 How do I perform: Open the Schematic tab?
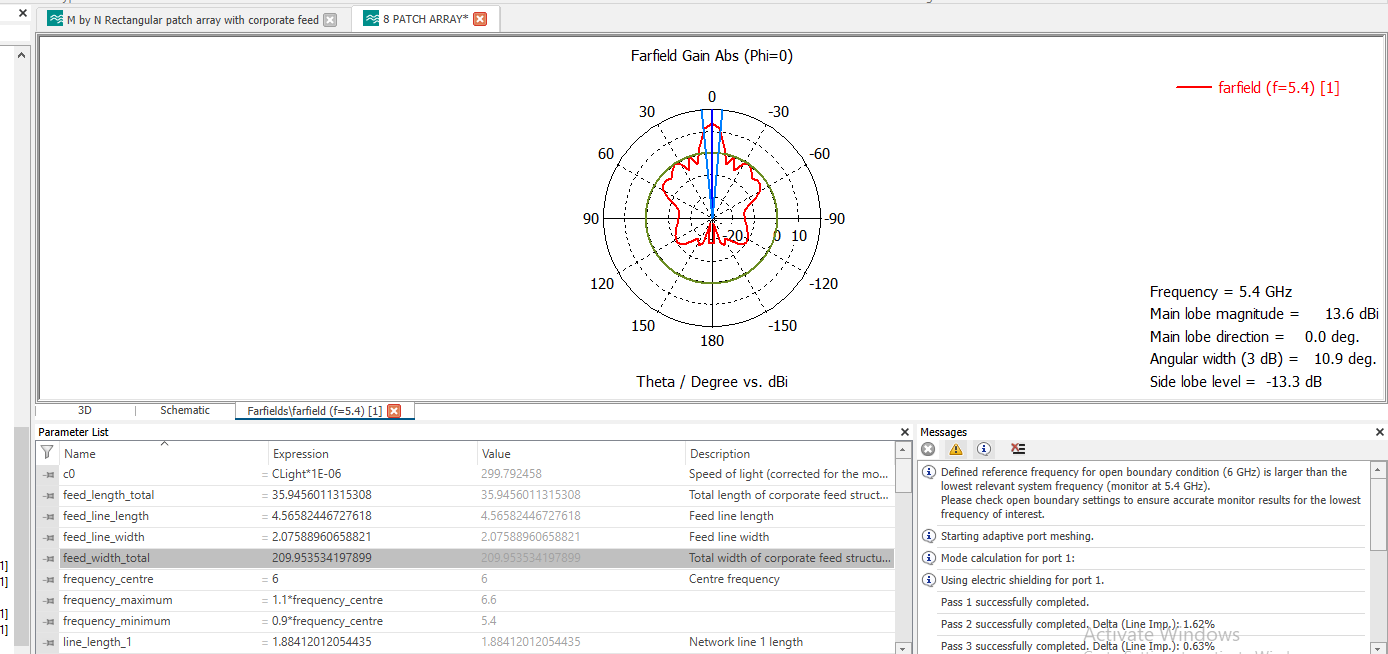pyautogui.click(x=185, y=410)
